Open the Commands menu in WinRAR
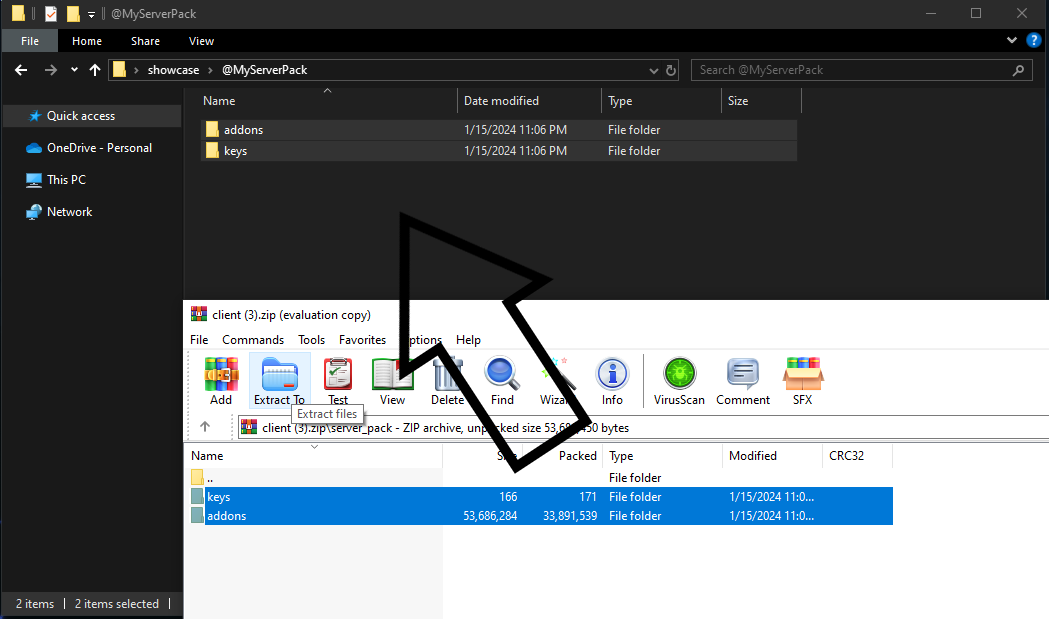Image resolution: width=1049 pixels, height=619 pixels. click(x=253, y=340)
